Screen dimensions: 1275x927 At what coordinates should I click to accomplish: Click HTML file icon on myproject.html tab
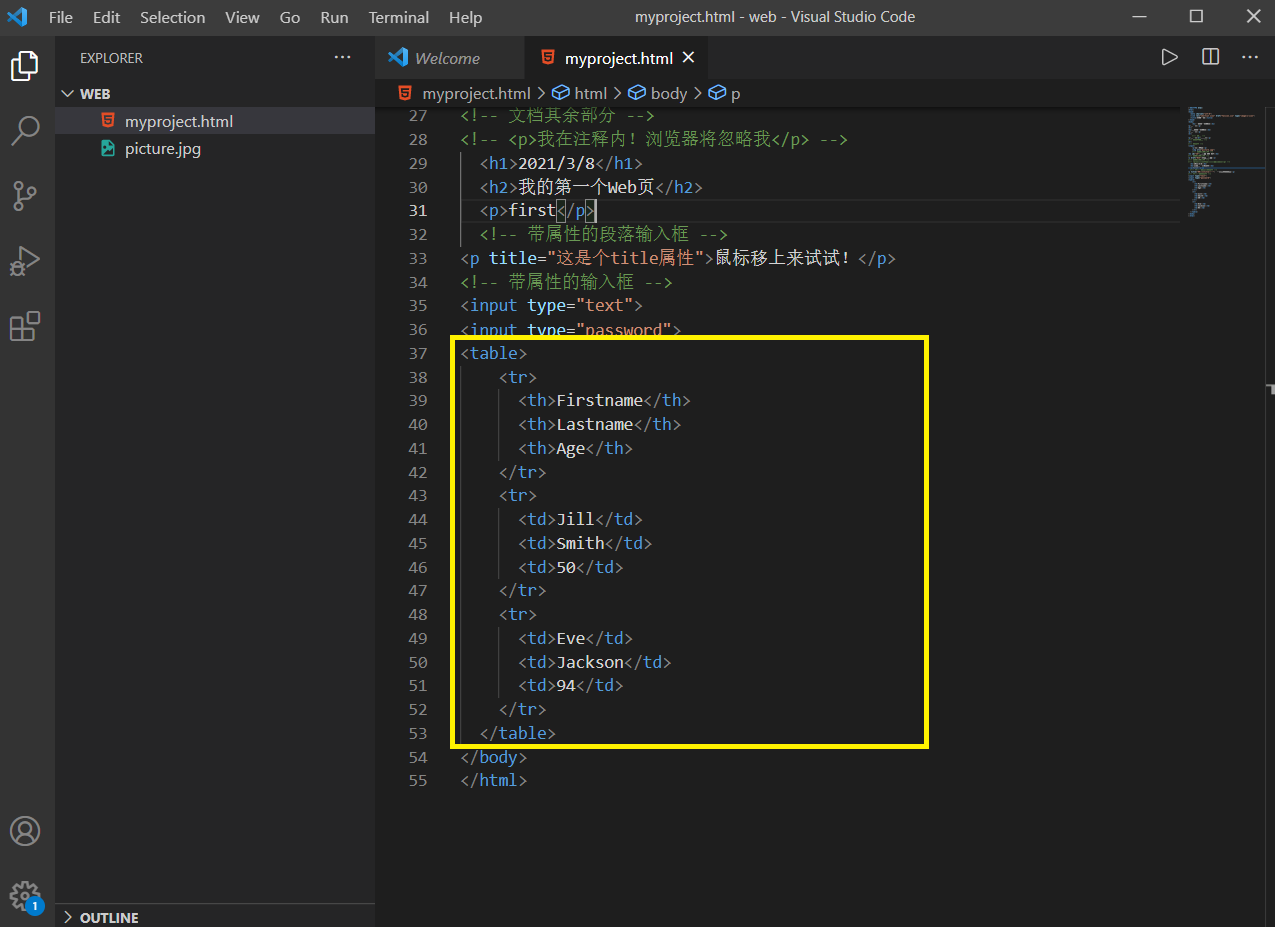pyautogui.click(x=546, y=58)
